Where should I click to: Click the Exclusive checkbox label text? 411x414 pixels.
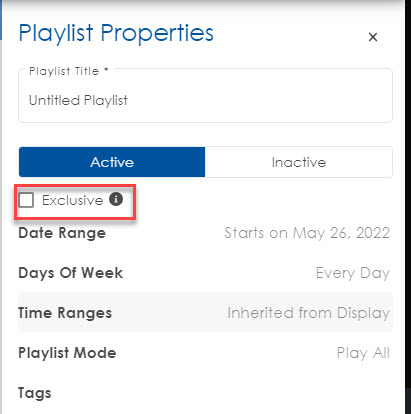[x=72, y=200]
